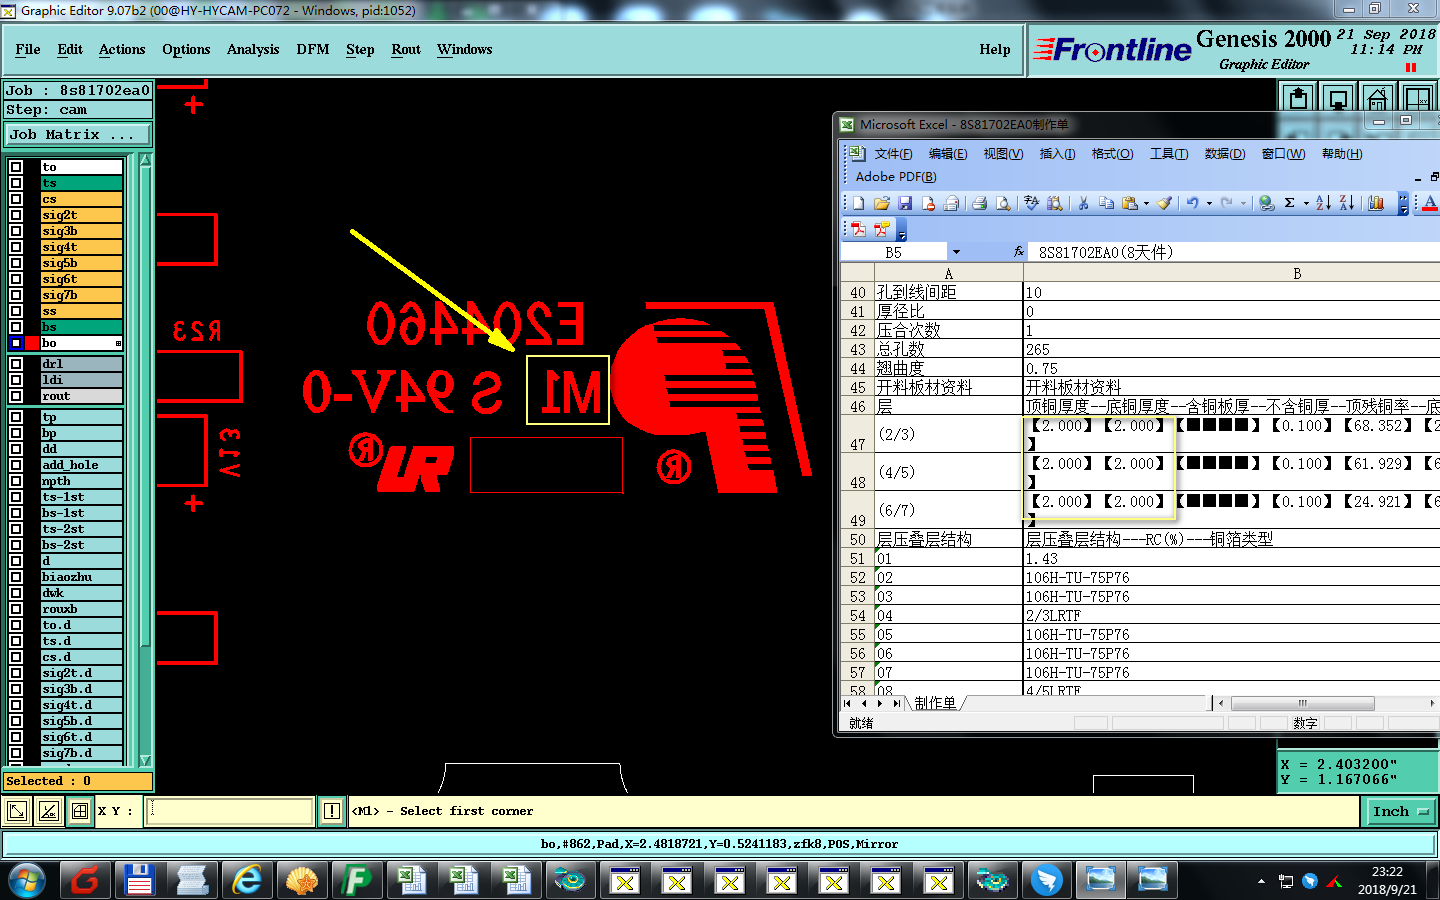The width and height of the screenshot is (1440, 900).
Task: Open the 格式(O) menu in Excel
Action: coord(1112,154)
